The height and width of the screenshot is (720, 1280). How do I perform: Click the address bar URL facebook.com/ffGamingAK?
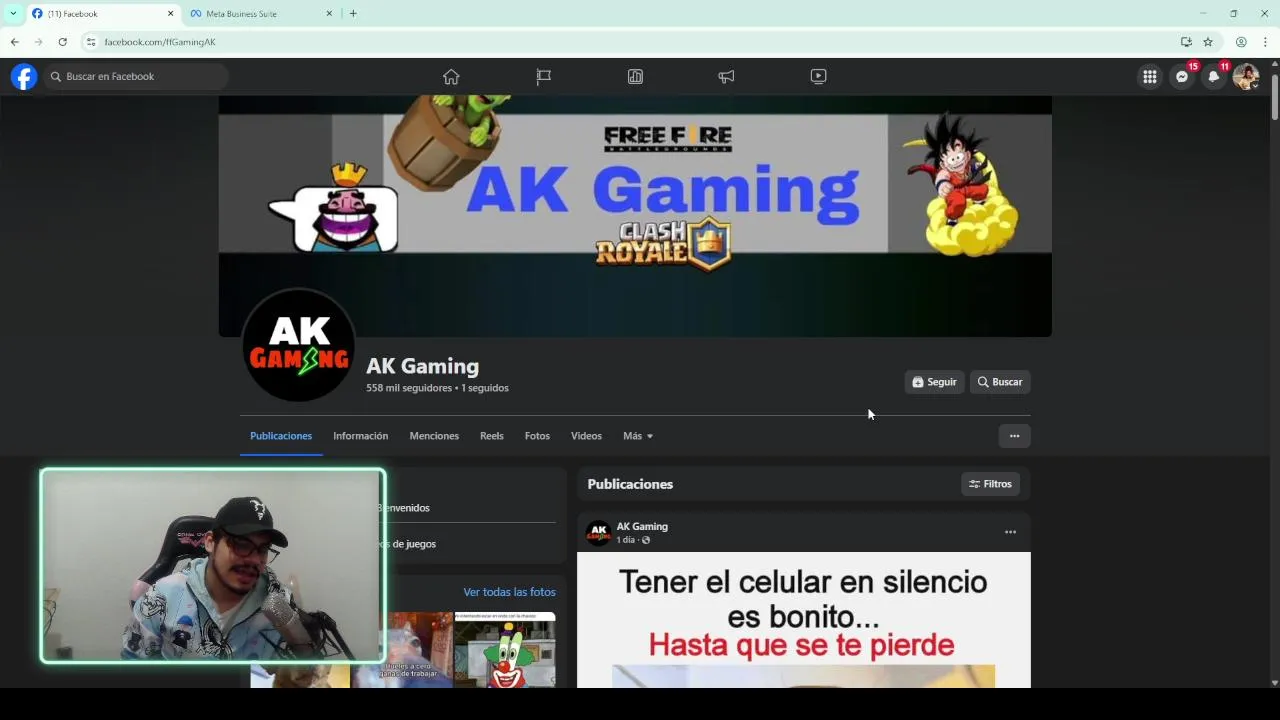[x=160, y=42]
